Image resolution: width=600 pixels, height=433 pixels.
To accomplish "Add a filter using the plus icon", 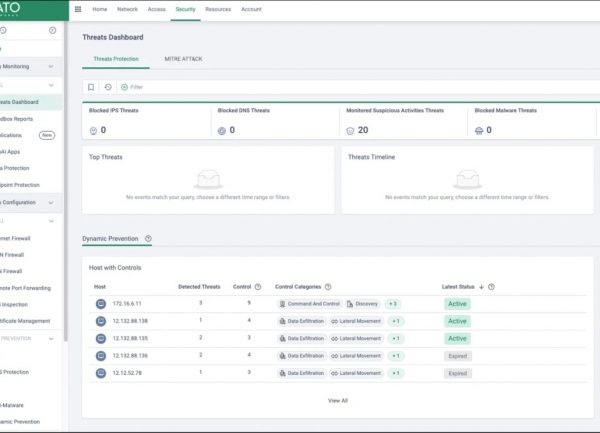I will click(x=124, y=87).
